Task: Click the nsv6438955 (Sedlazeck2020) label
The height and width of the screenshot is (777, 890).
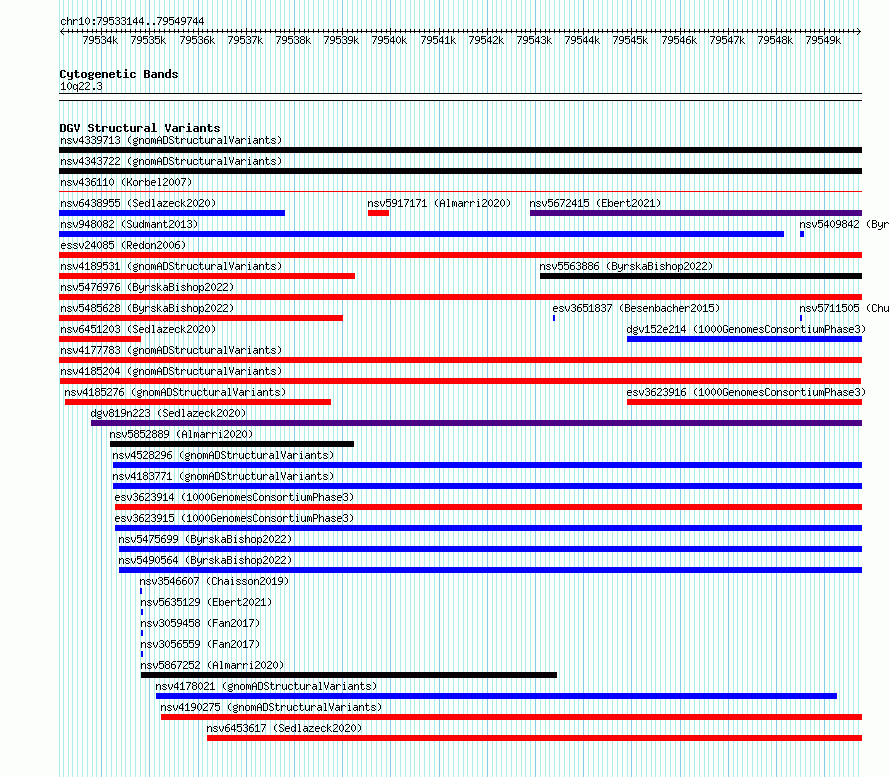Action: [x=138, y=203]
